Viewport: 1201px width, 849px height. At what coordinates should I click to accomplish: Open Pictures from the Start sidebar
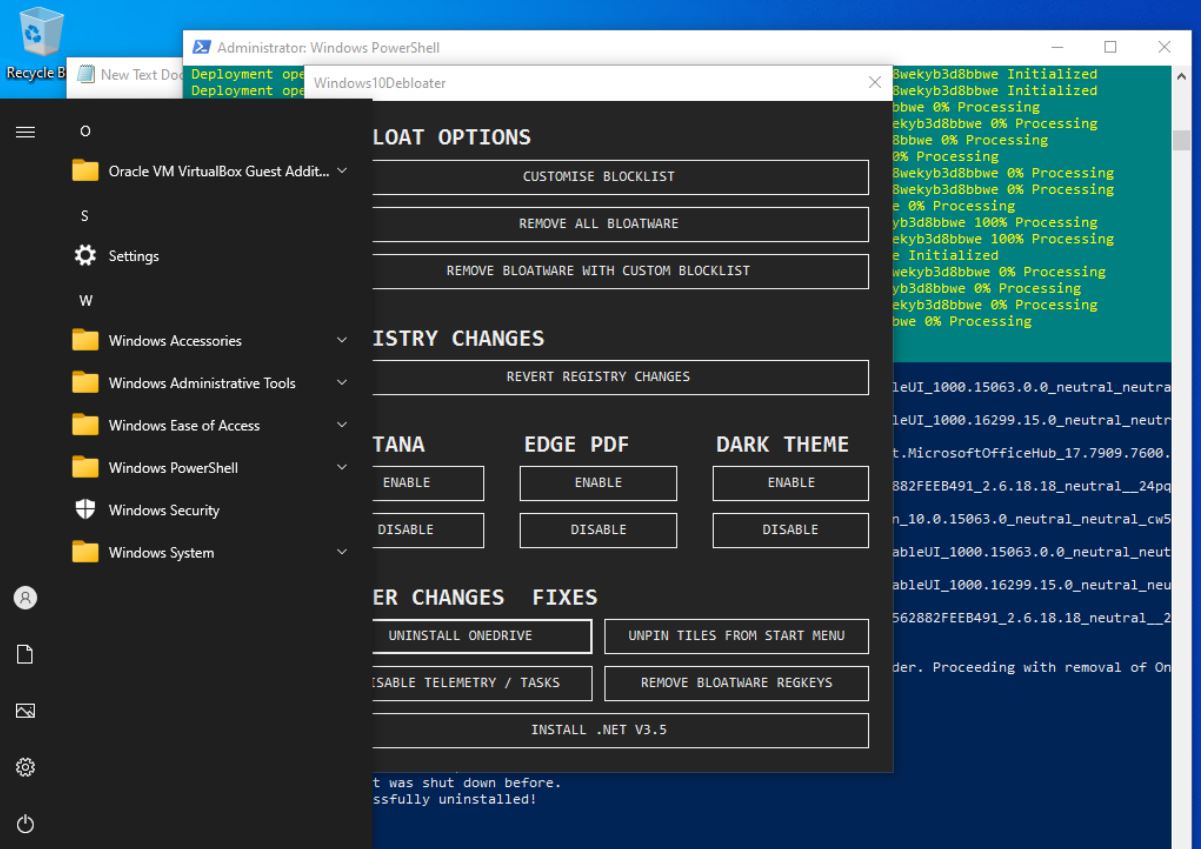[x=23, y=710]
